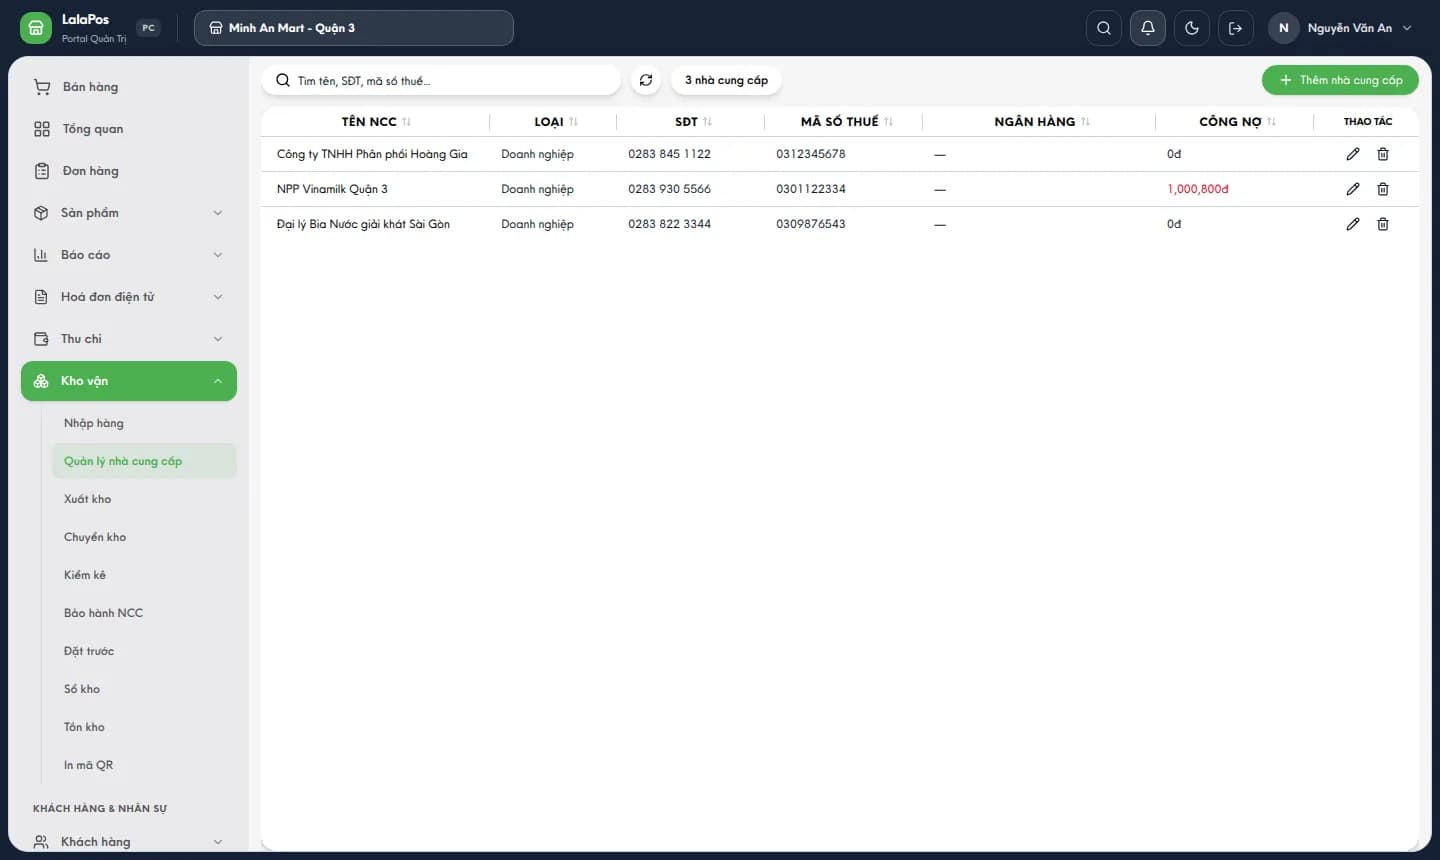Delete the NPP Vinamilk Quận 3 row

tap(1383, 189)
